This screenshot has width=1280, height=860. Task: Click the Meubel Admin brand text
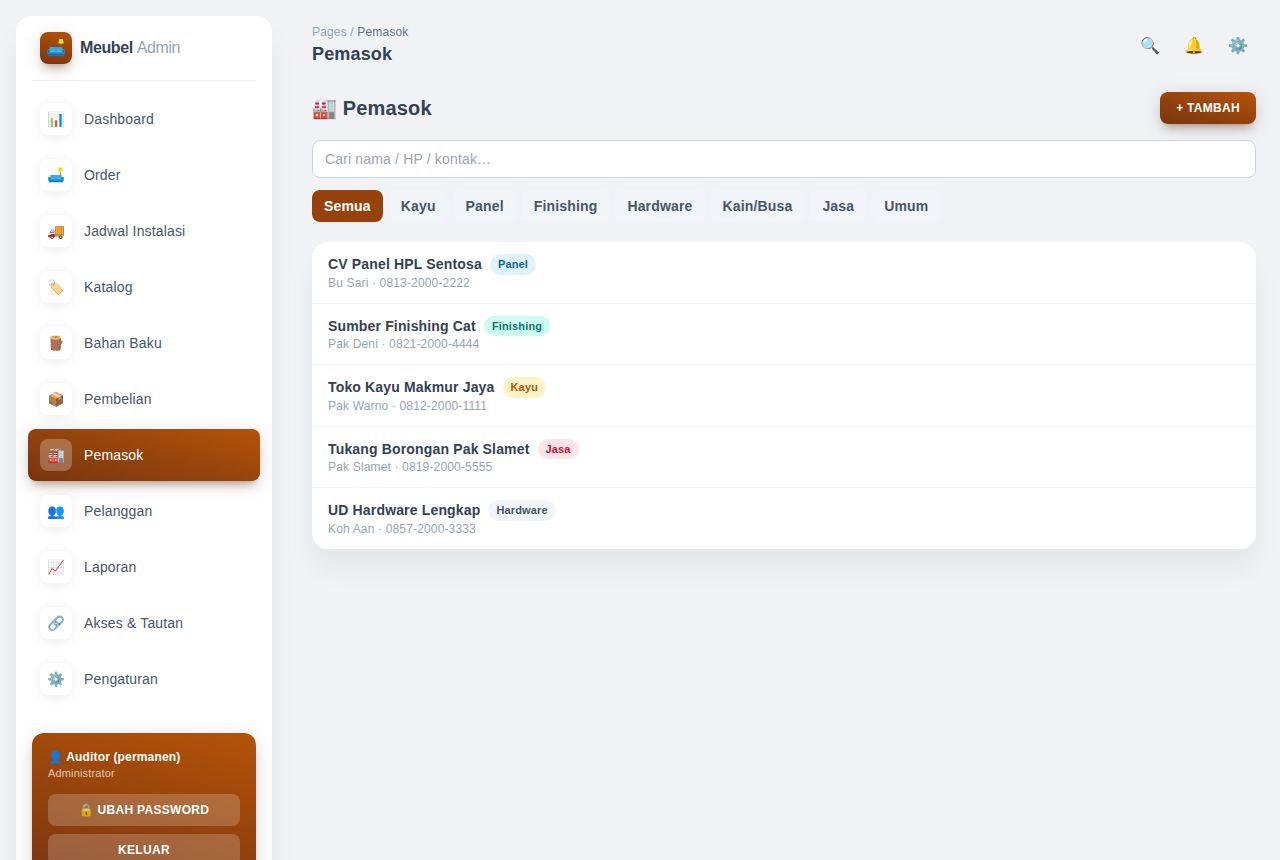click(x=130, y=48)
